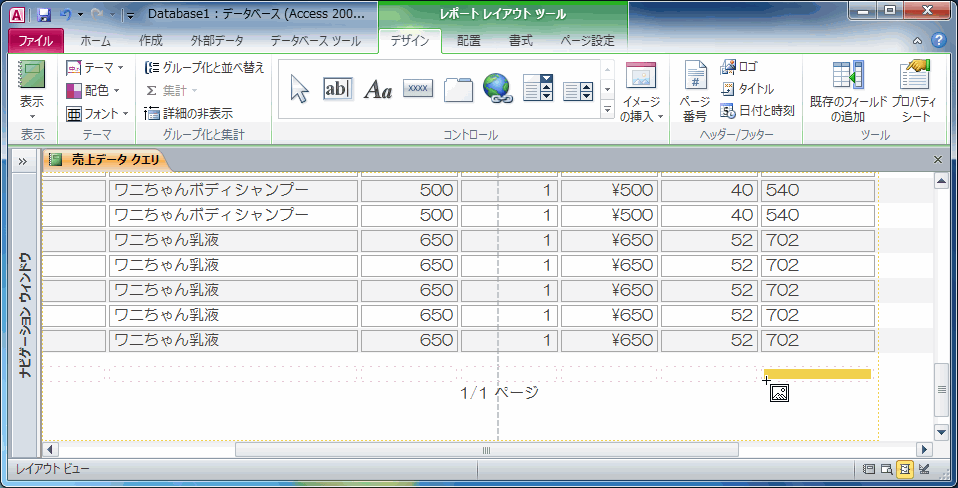This screenshot has height=488, width=958.
Task: Choose the Select pointer control
Action: (299, 89)
